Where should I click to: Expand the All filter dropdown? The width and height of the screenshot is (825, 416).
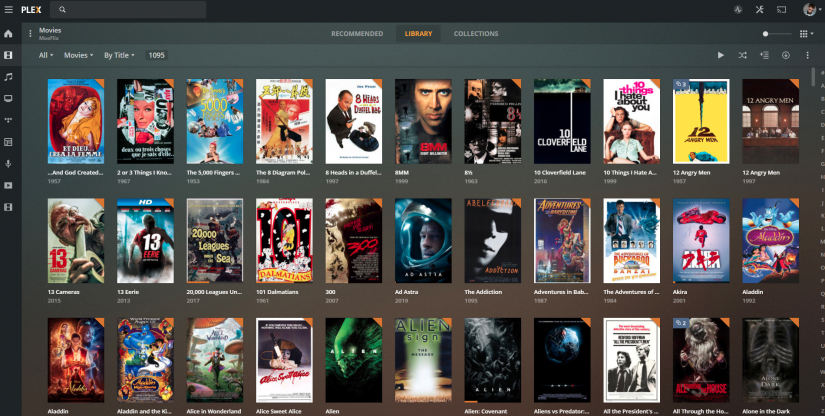46,55
